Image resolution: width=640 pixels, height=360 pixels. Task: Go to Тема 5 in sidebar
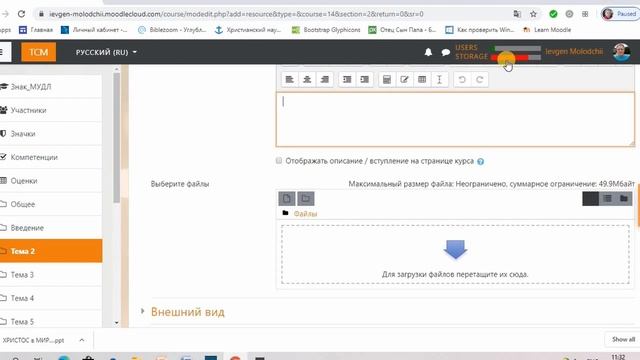pyautogui.click(x=50, y=322)
